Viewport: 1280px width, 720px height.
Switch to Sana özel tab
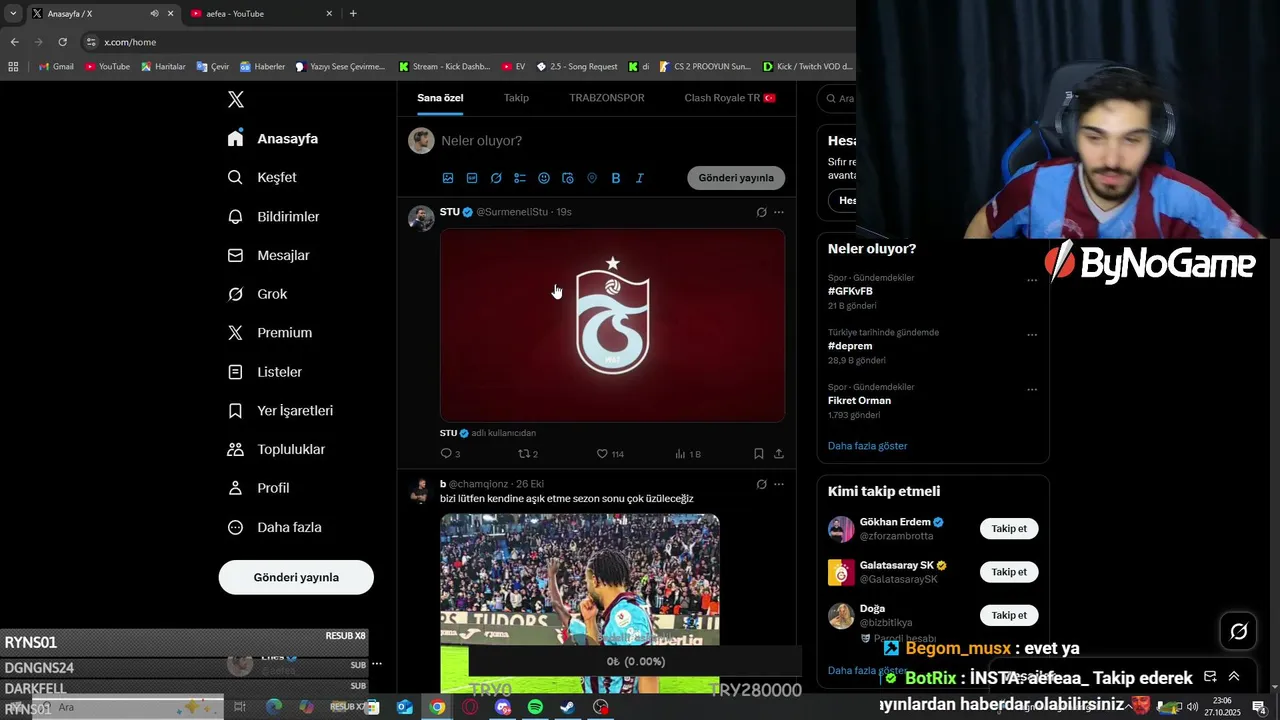pos(440,98)
